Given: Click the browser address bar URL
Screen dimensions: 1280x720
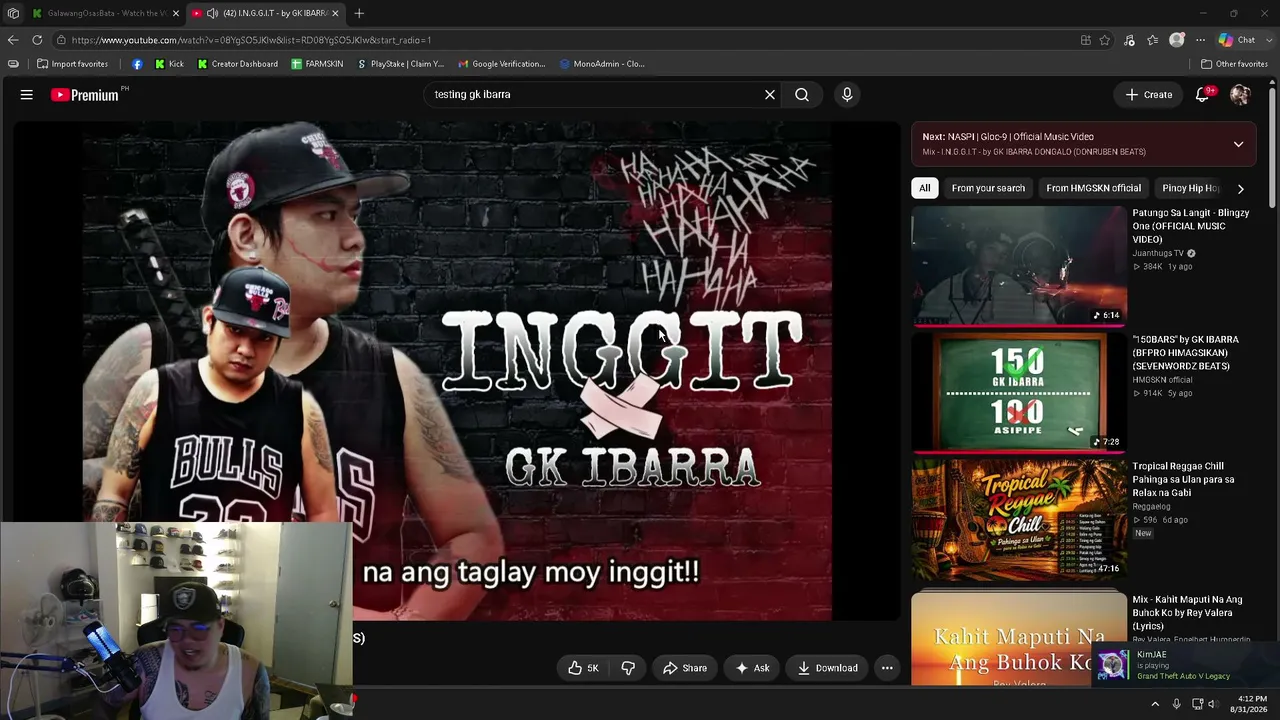Looking at the screenshot, I should (x=251, y=40).
